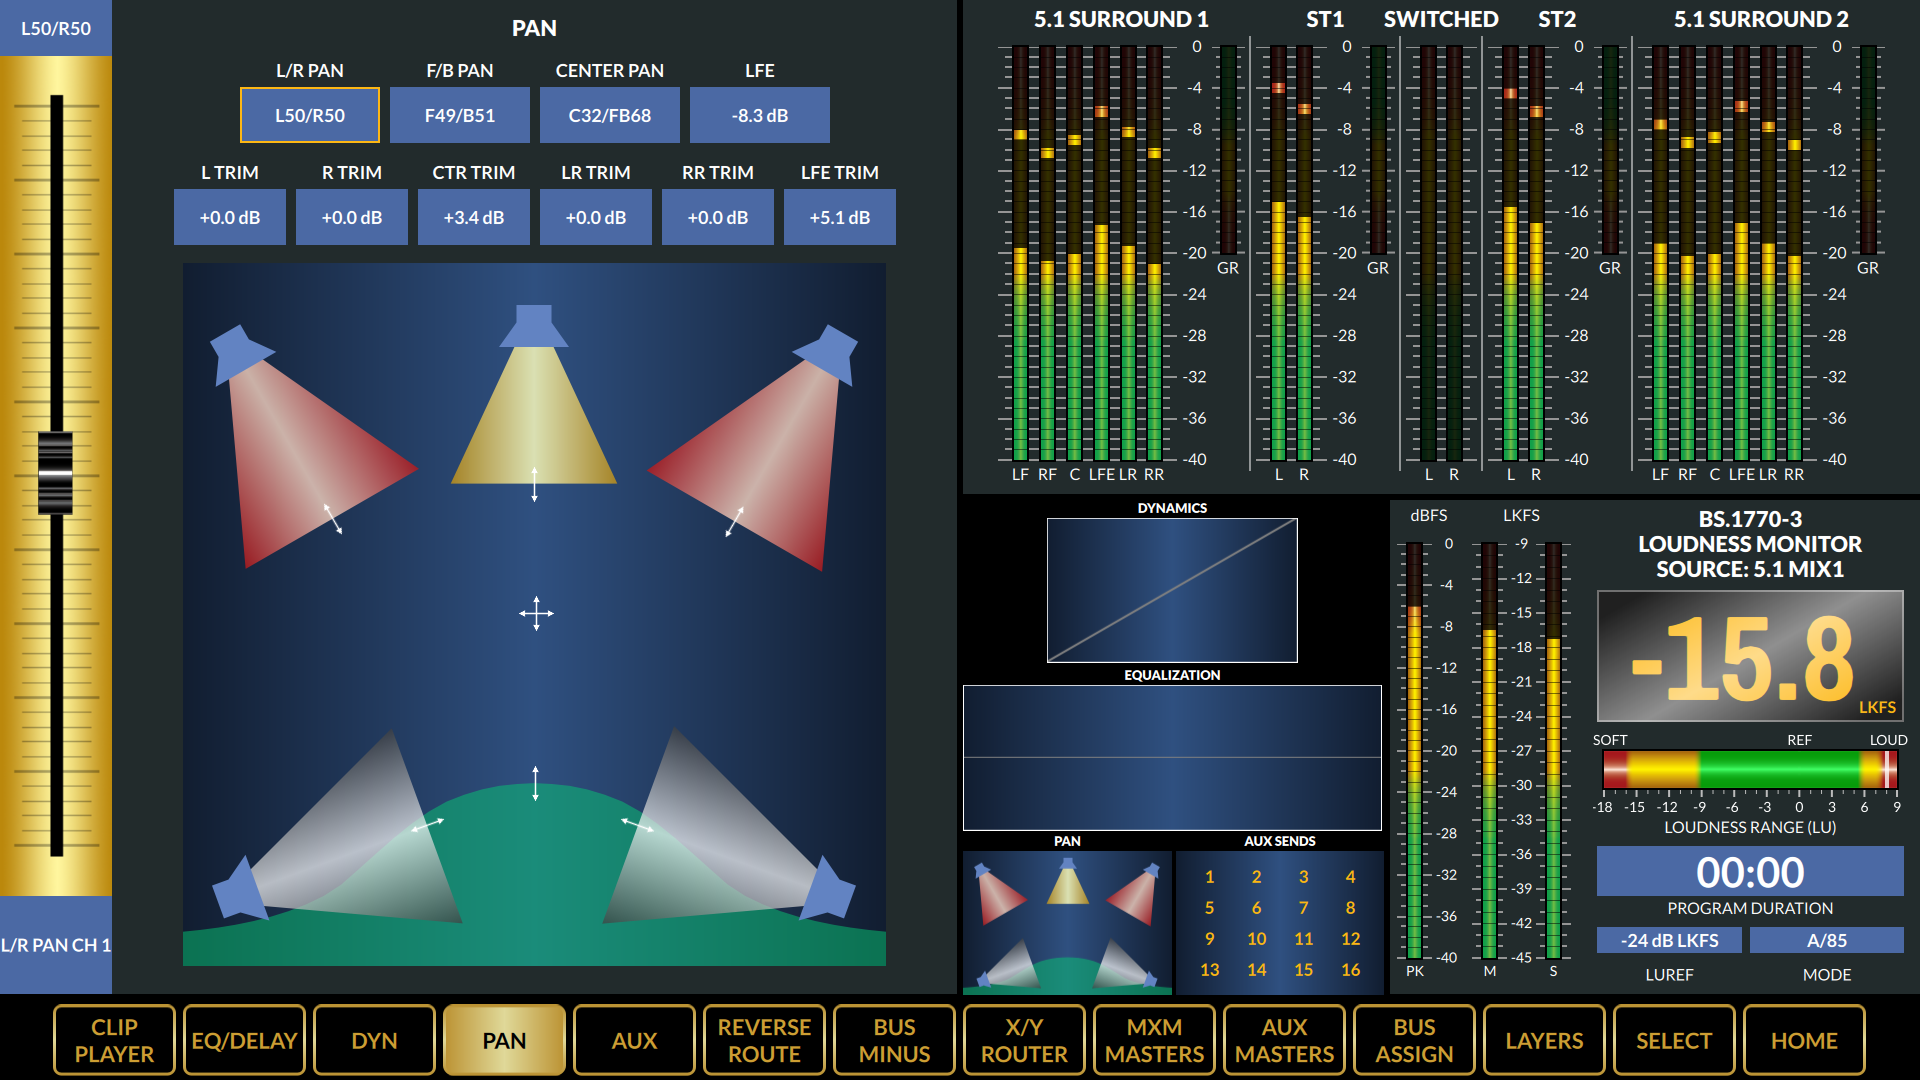Image resolution: width=1920 pixels, height=1080 pixels.
Task: Select aux send 13
Action: pos(1209,970)
